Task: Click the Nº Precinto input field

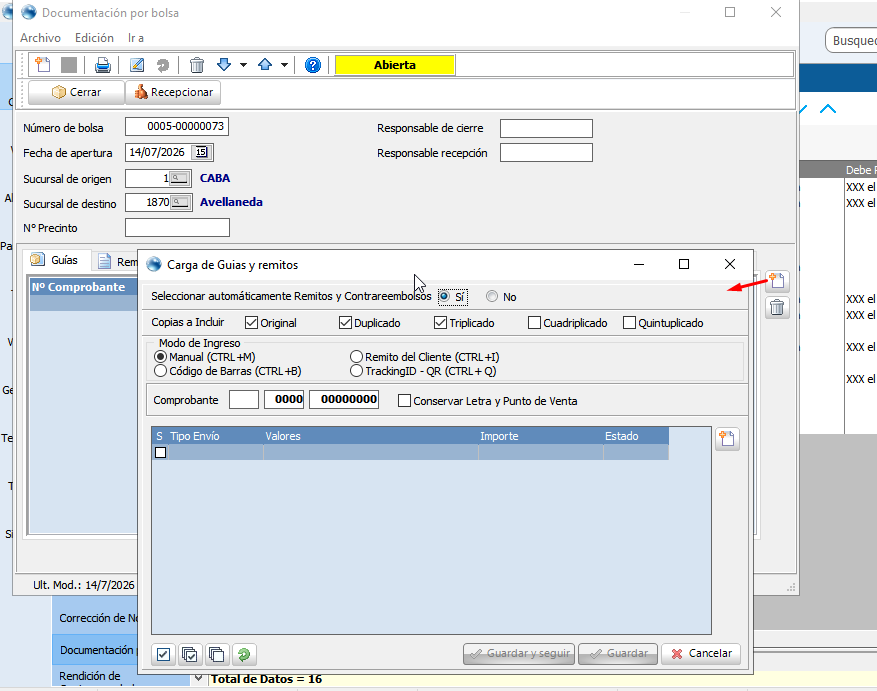Action: tap(177, 228)
